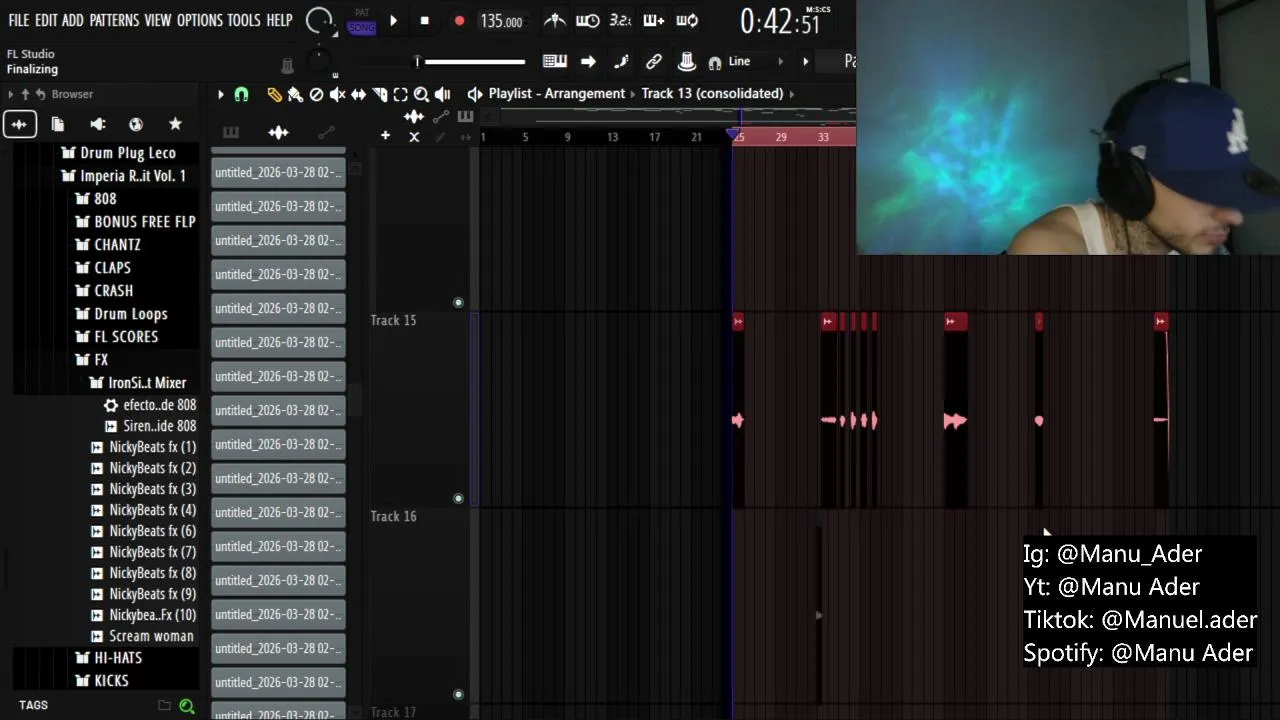Choose the Select marquee tool
This screenshot has width=1280, height=720.
pyautogui.click(x=400, y=94)
